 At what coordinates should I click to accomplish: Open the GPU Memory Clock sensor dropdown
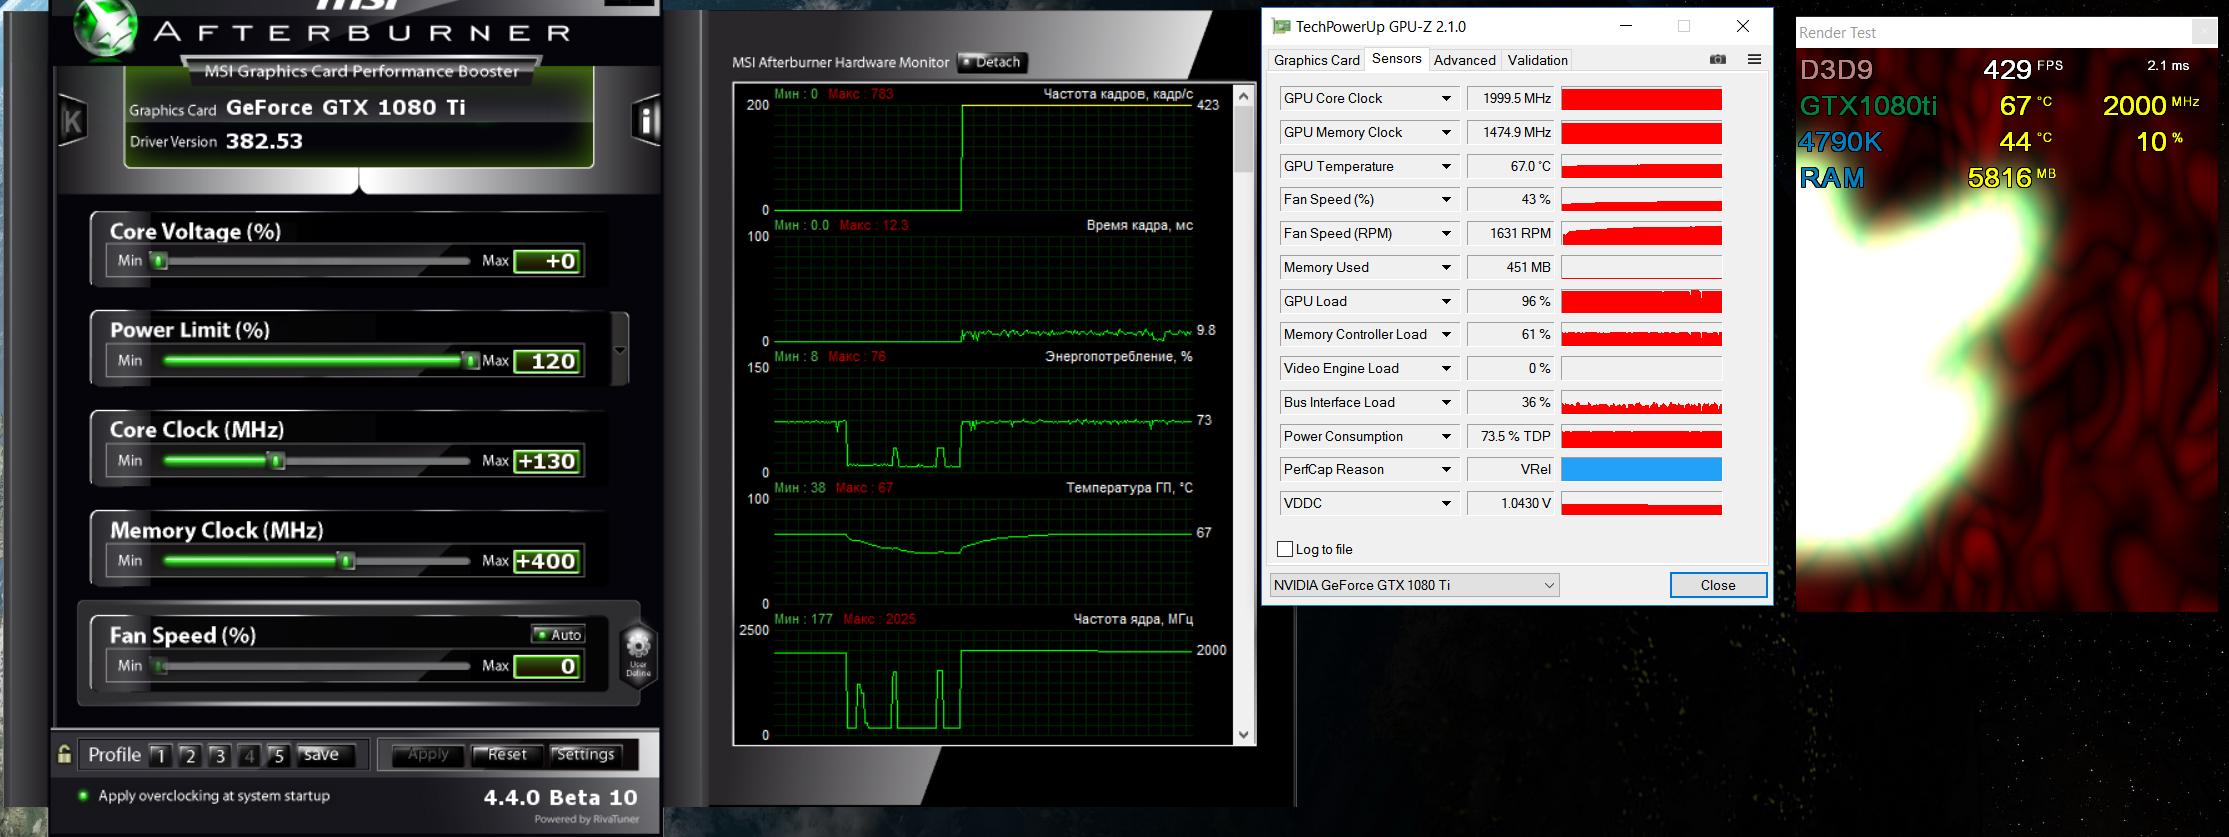pyautogui.click(x=1446, y=133)
